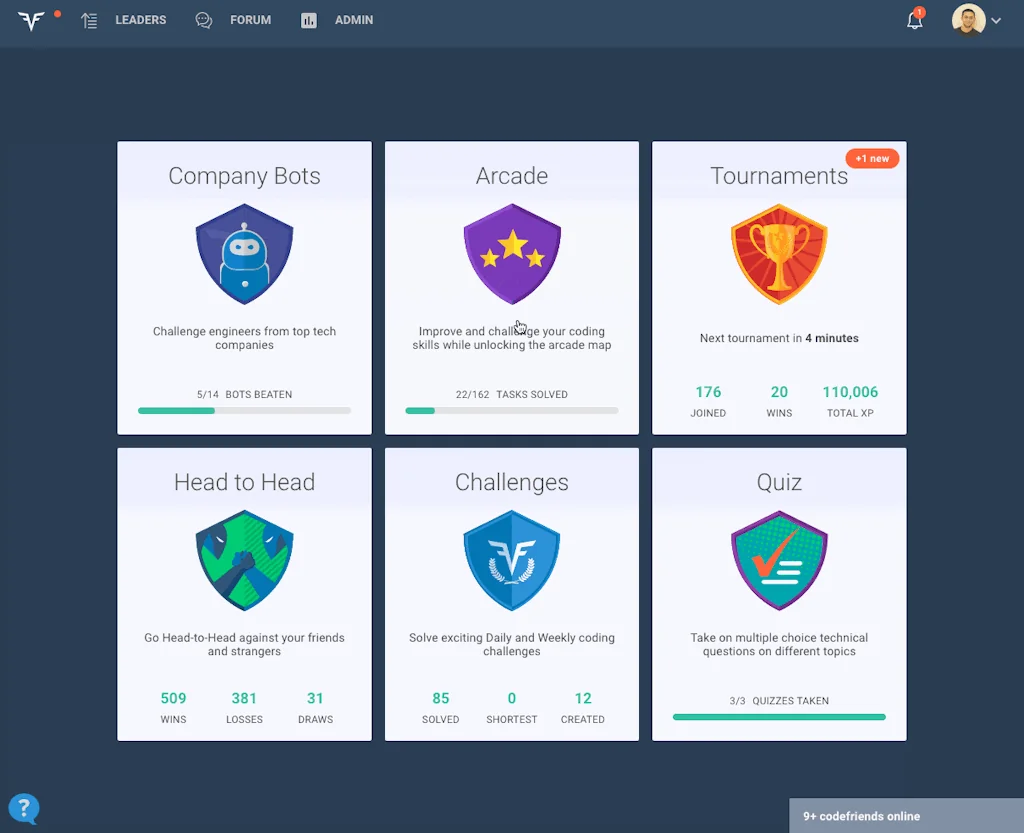
Task: Open the Tournaments card title
Action: 779,176
